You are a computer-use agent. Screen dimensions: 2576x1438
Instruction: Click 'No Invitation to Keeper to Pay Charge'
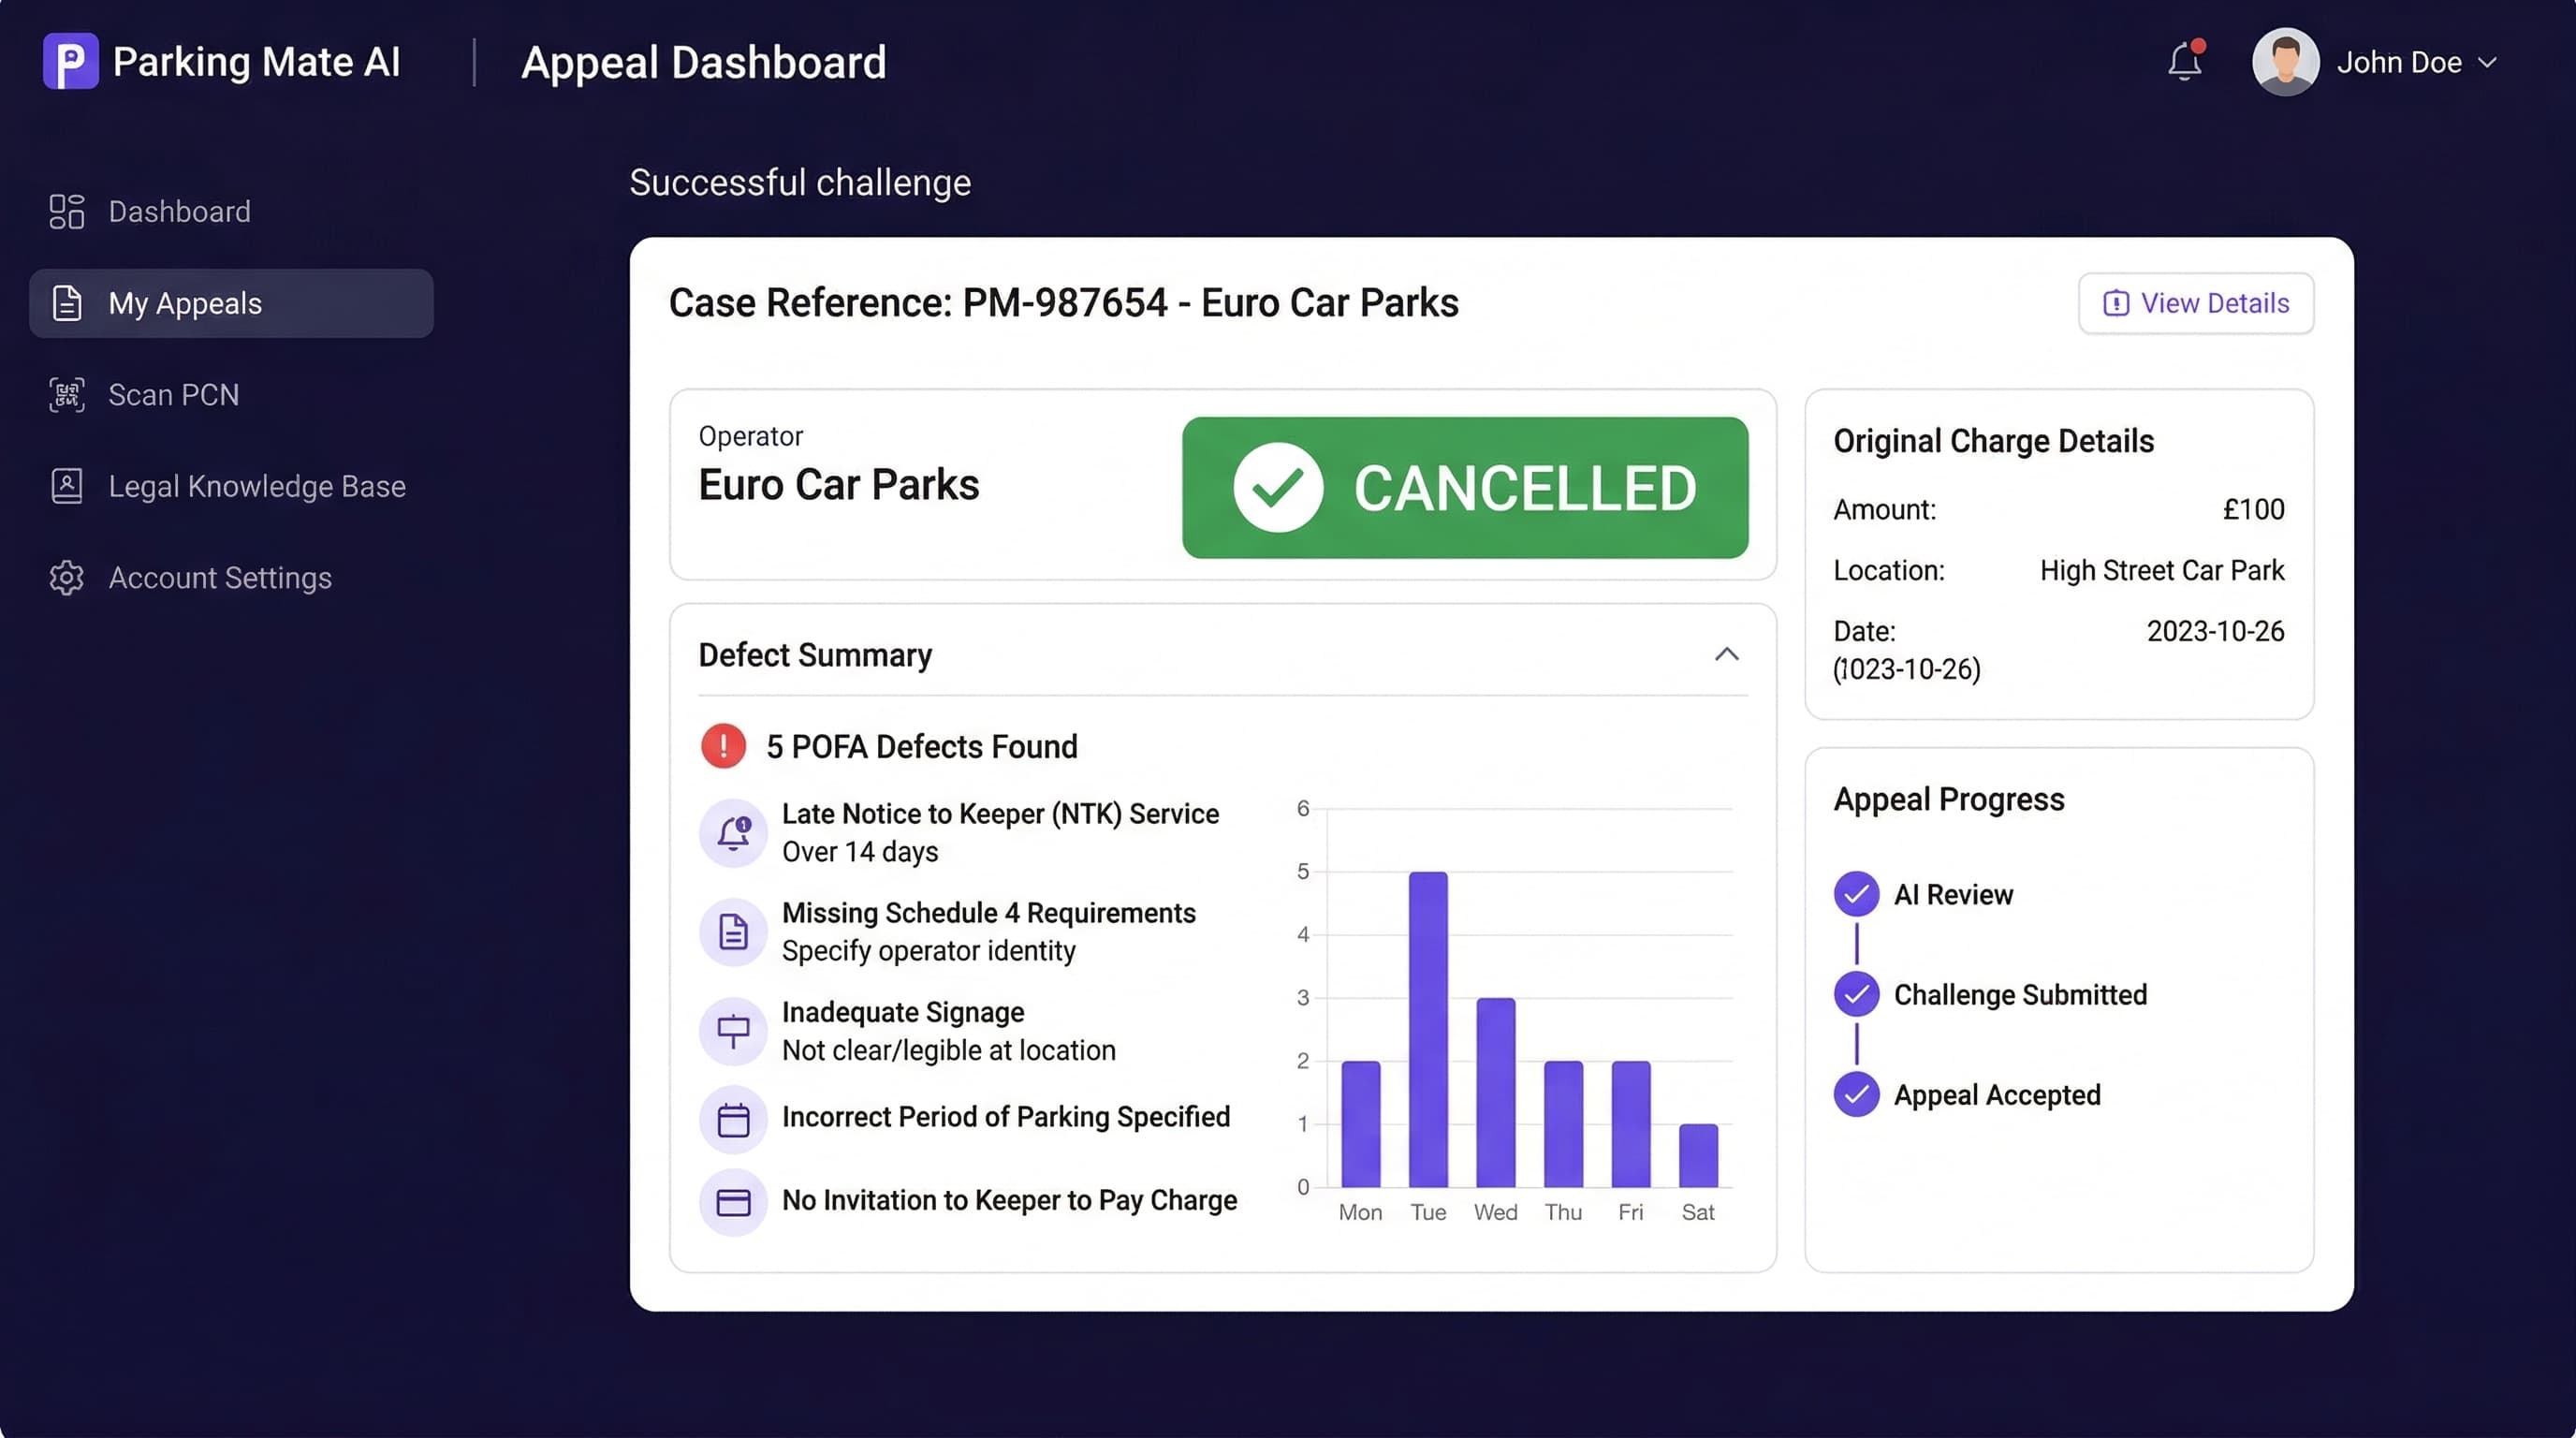1009,1200
